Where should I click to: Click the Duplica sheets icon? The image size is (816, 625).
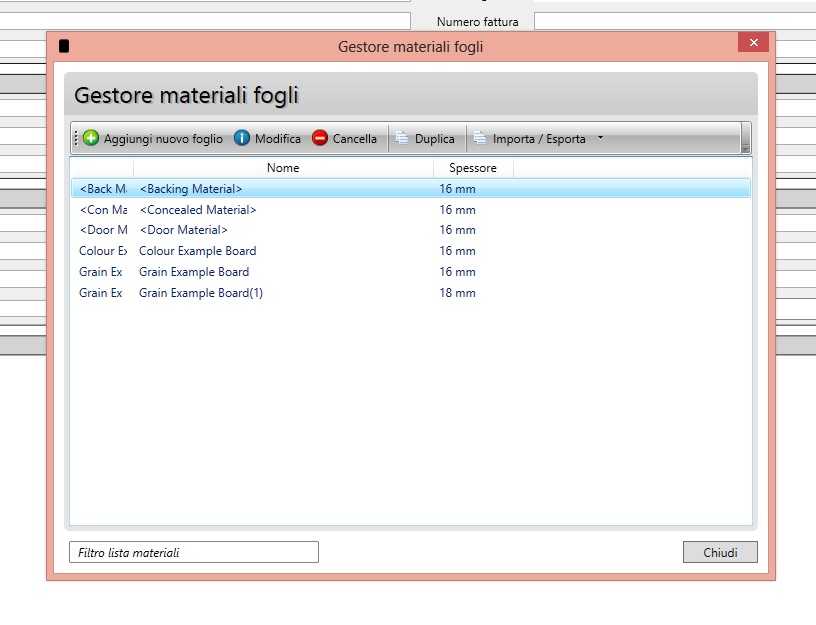click(x=402, y=139)
